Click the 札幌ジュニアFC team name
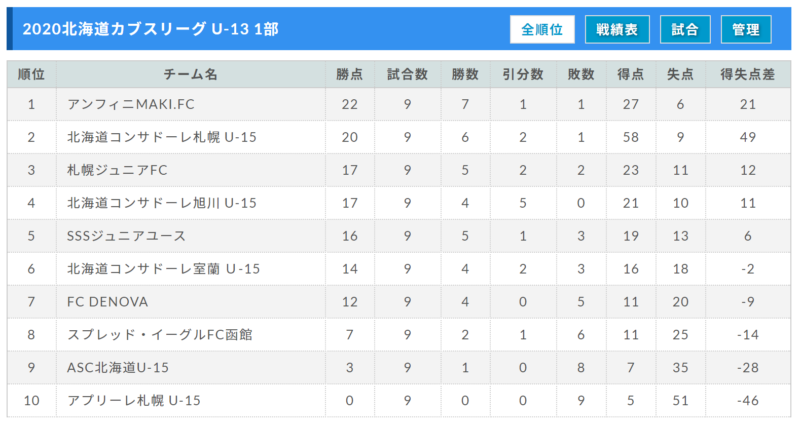 (117, 170)
